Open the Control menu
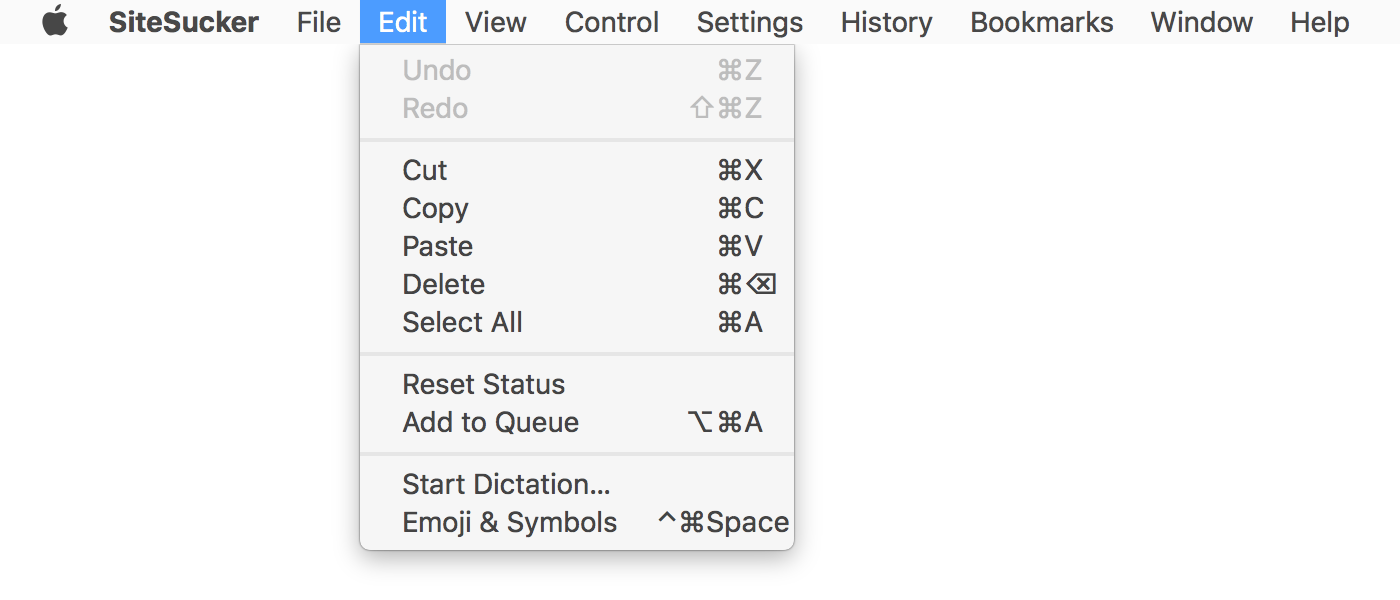 click(x=611, y=21)
